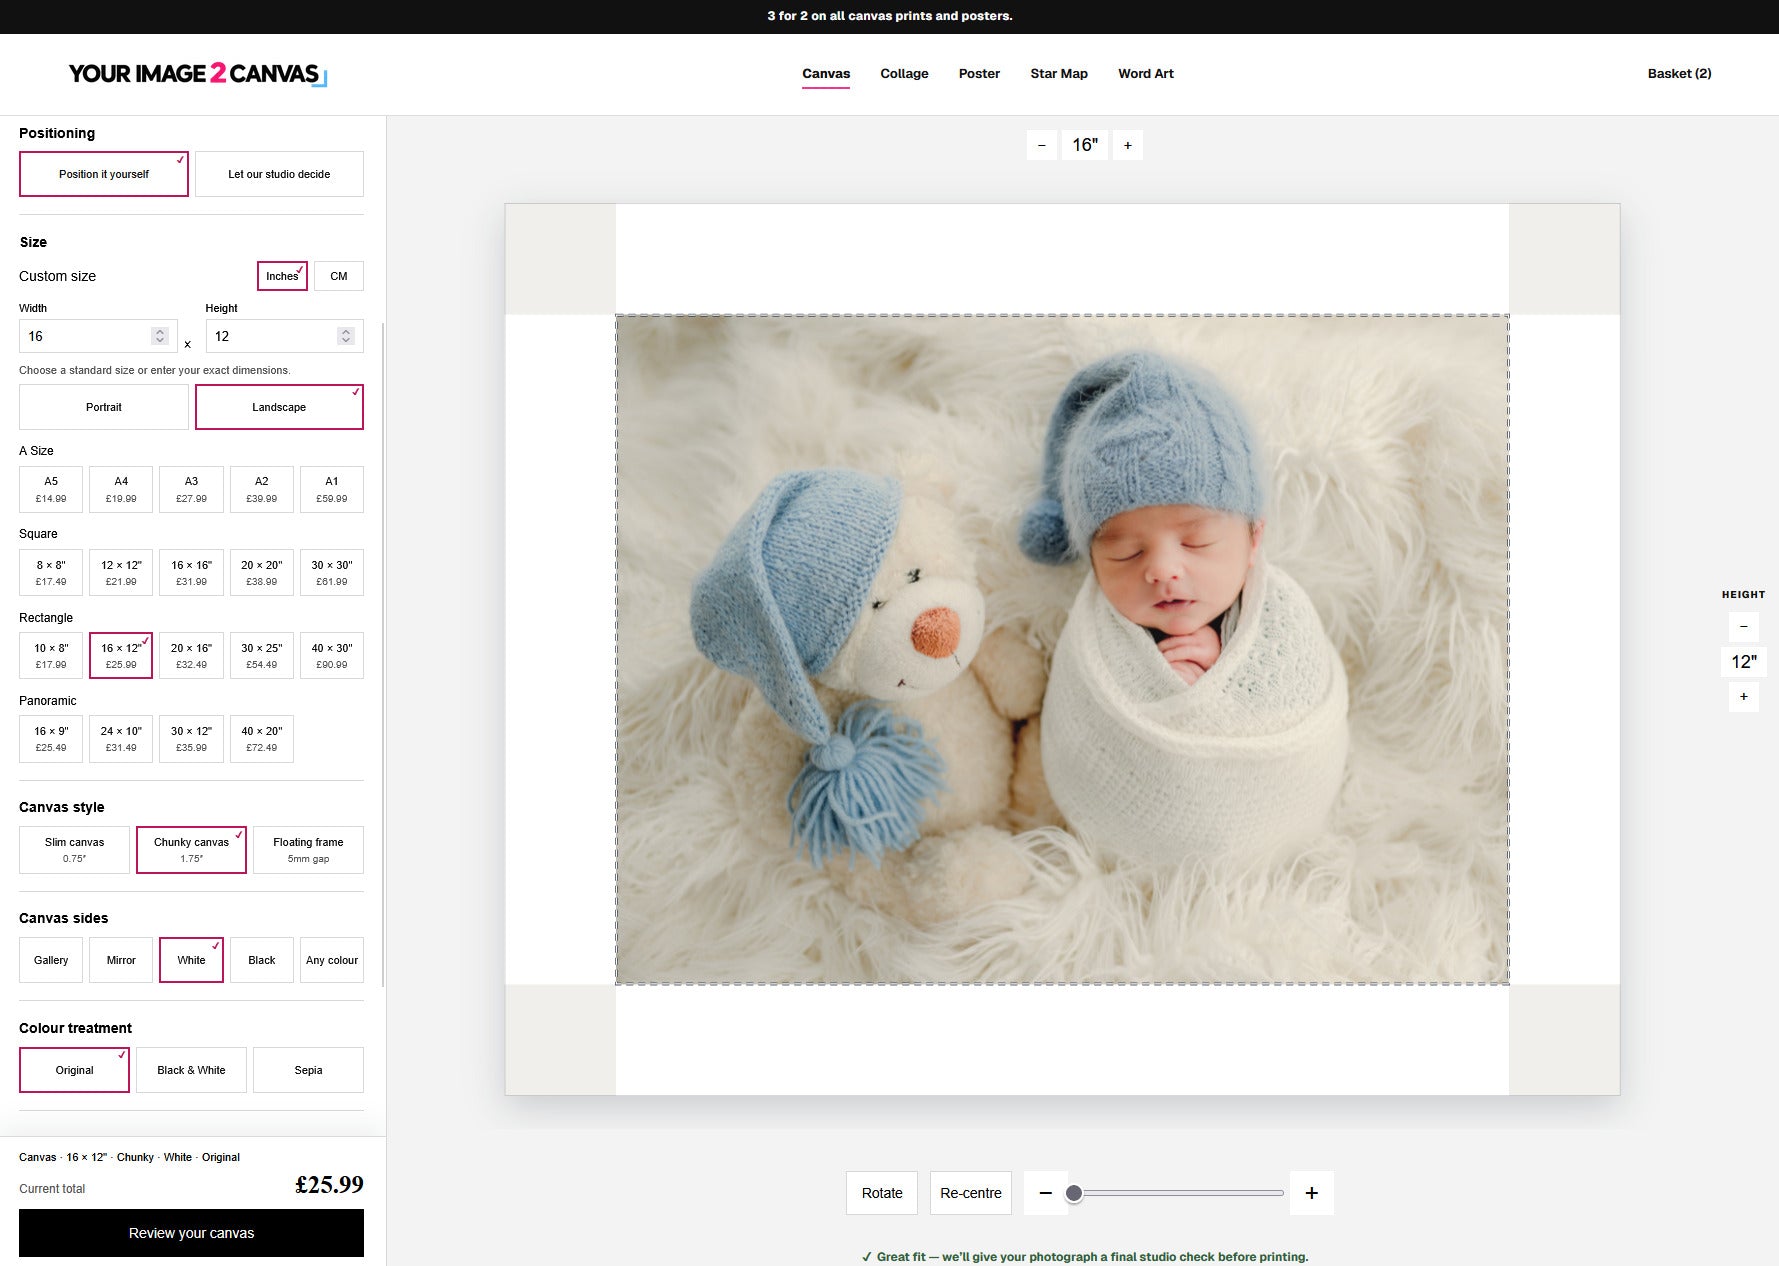The width and height of the screenshot is (1779, 1266).
Task: Pick A3 size at £27.99
Action: coord(191,490)
